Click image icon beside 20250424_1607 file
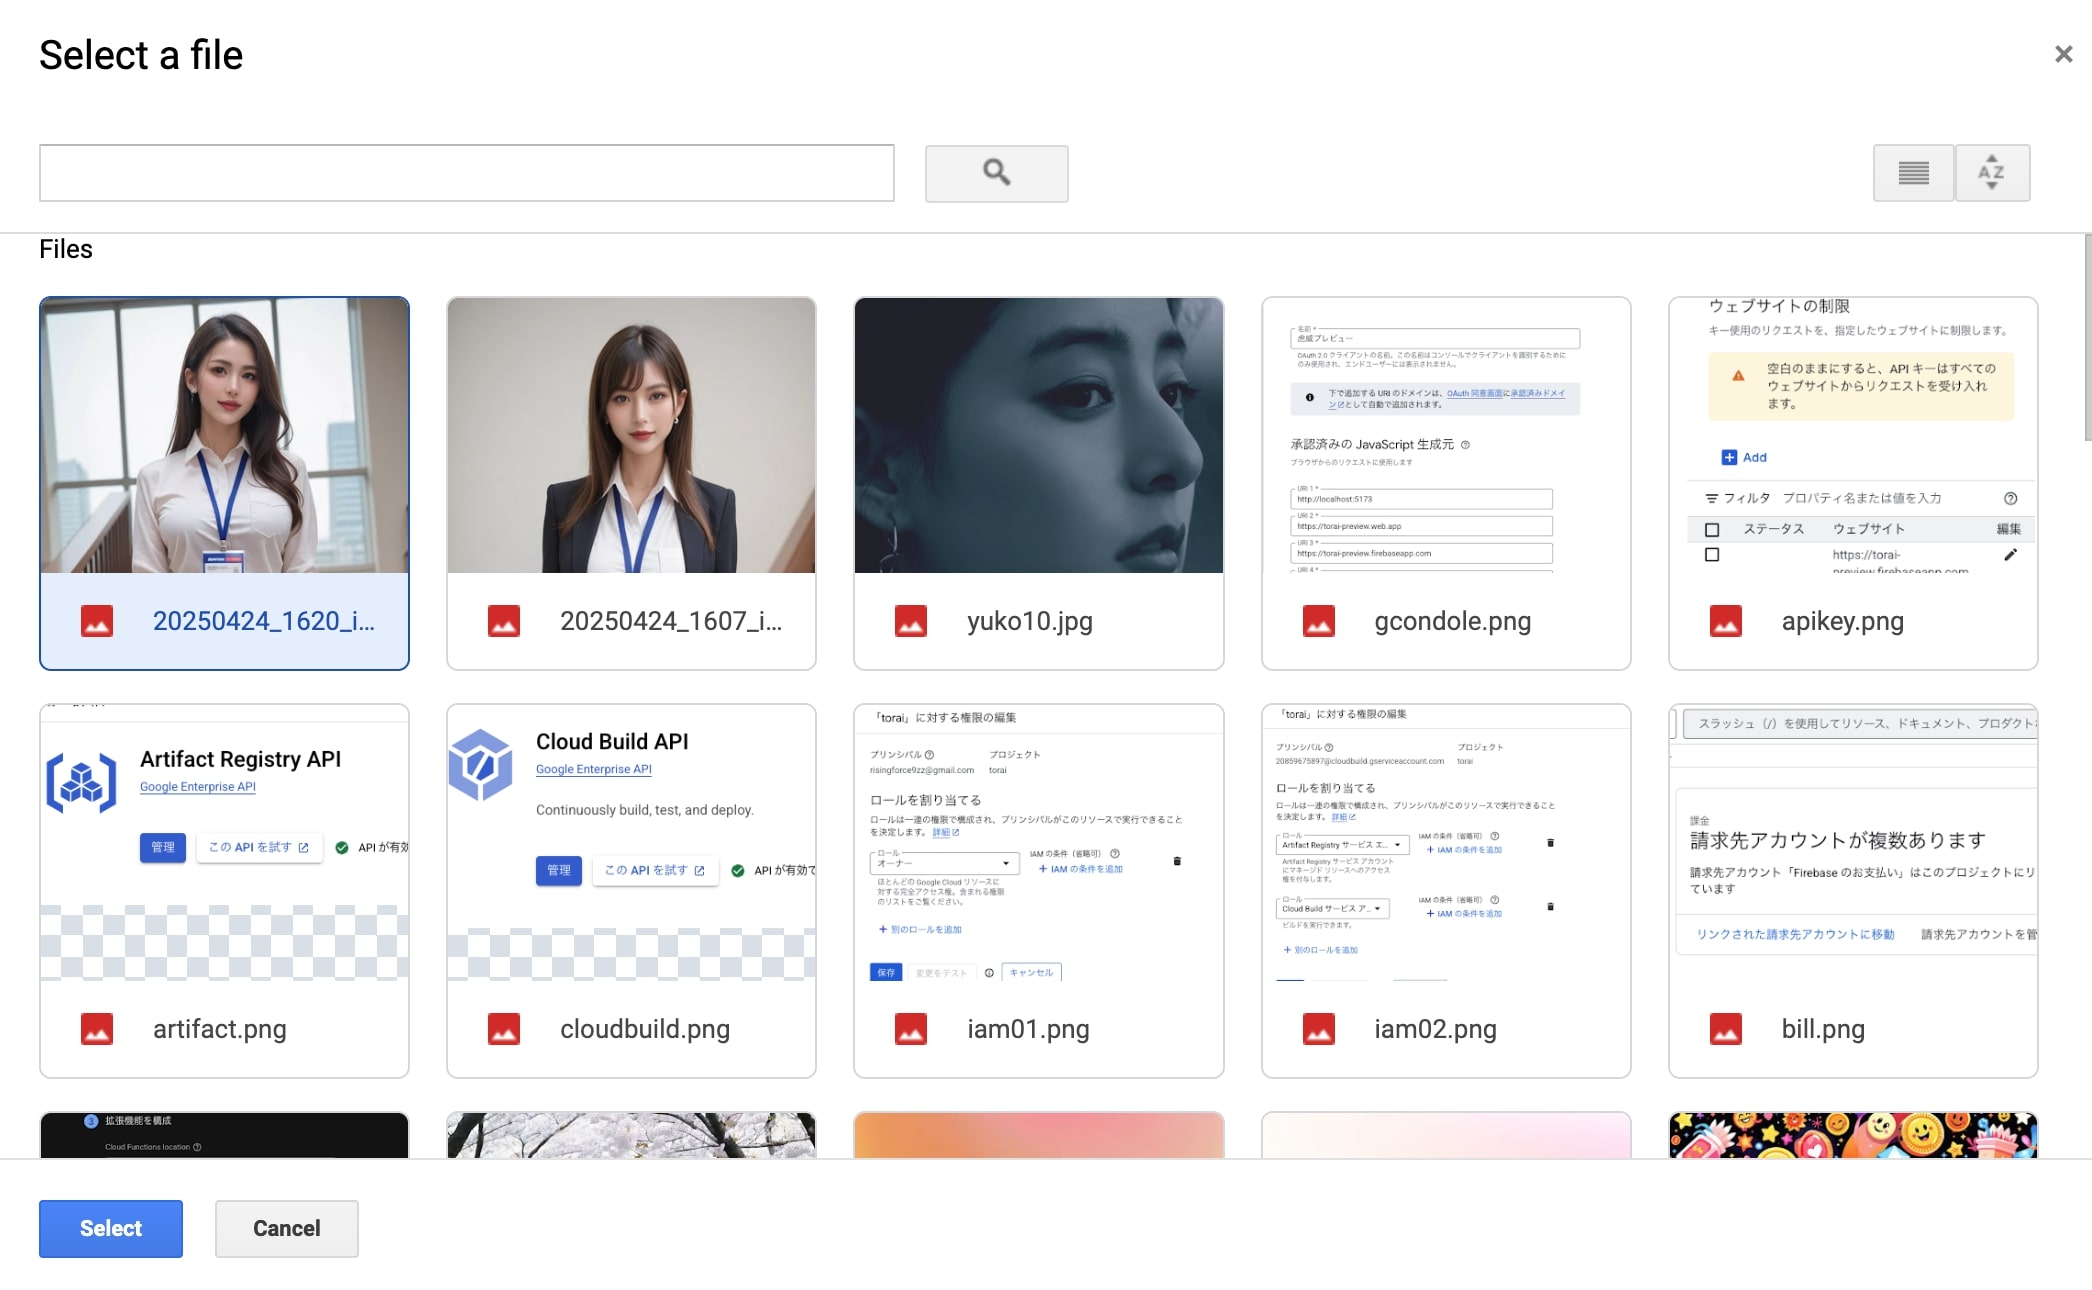2092x1290 pixels. [x=504, y=621]
